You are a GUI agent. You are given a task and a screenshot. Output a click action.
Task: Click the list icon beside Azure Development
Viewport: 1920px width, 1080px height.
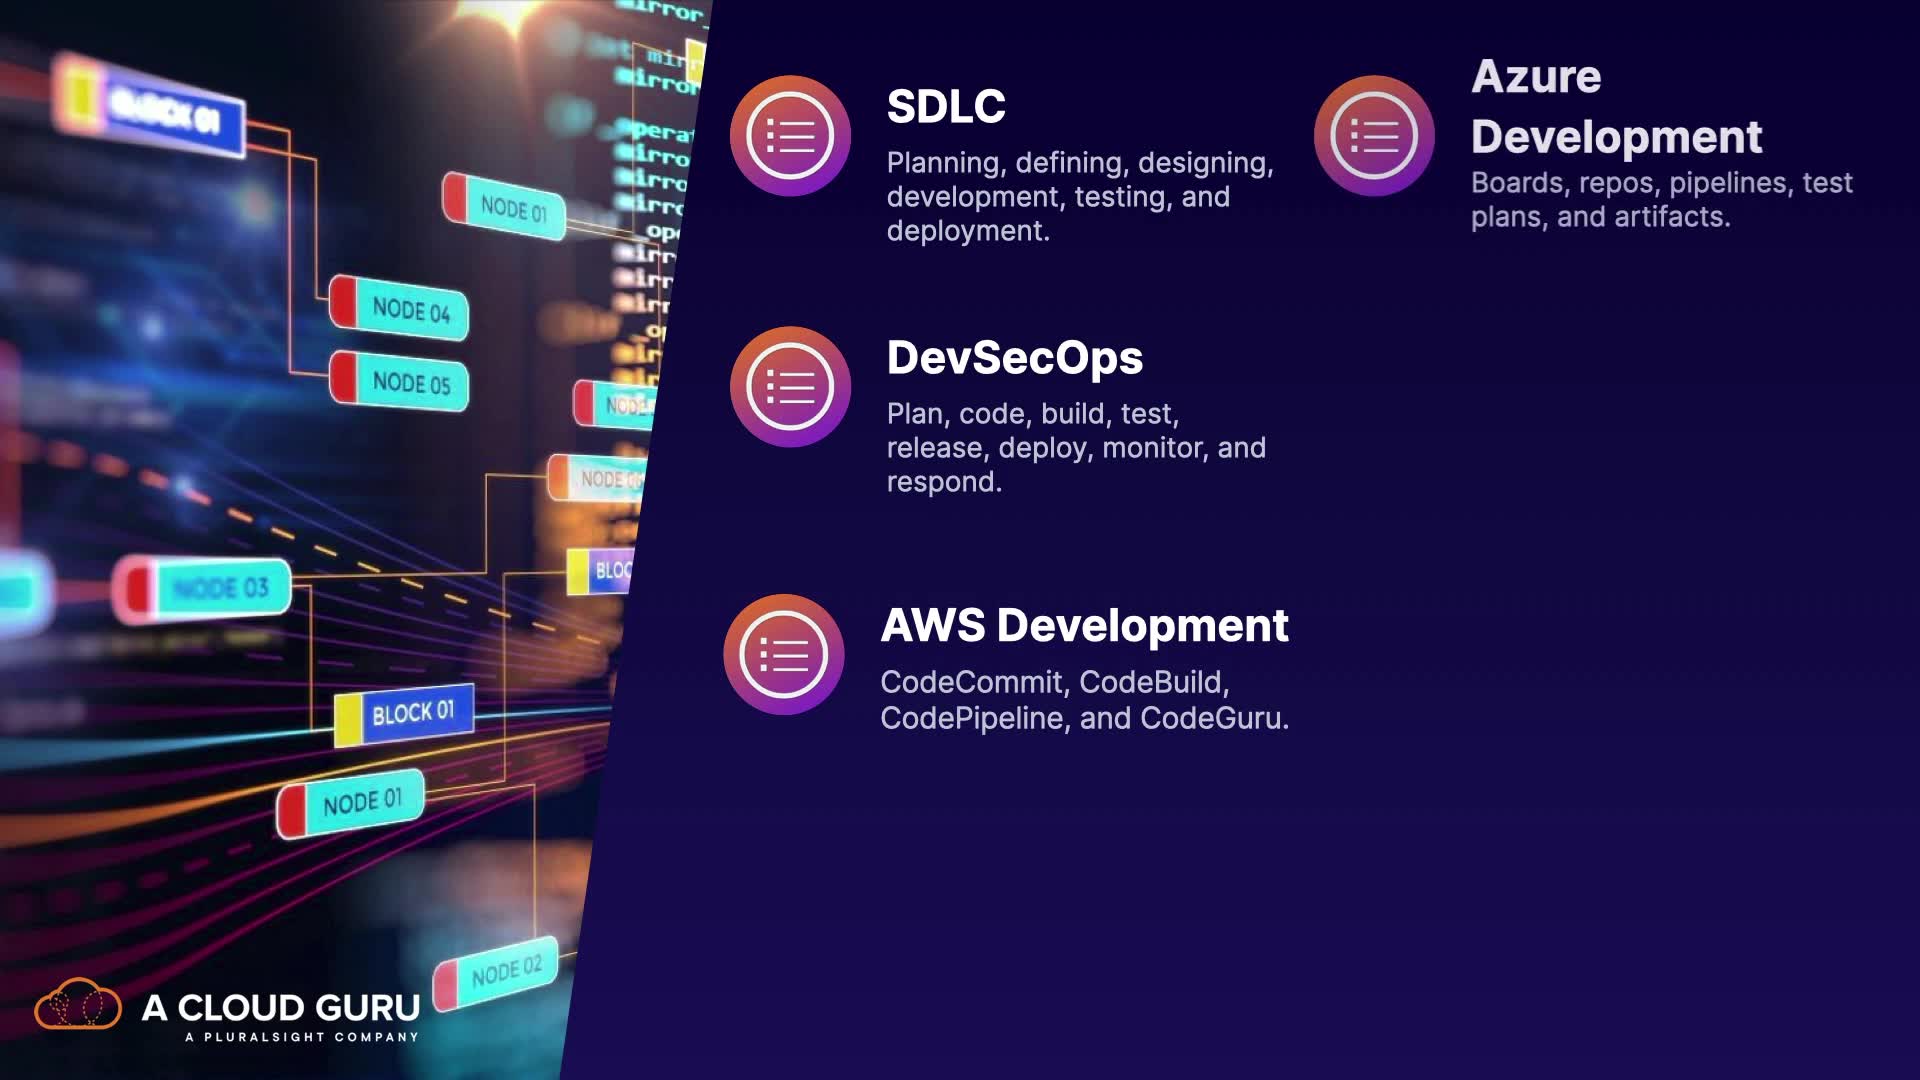point(1374,136)
